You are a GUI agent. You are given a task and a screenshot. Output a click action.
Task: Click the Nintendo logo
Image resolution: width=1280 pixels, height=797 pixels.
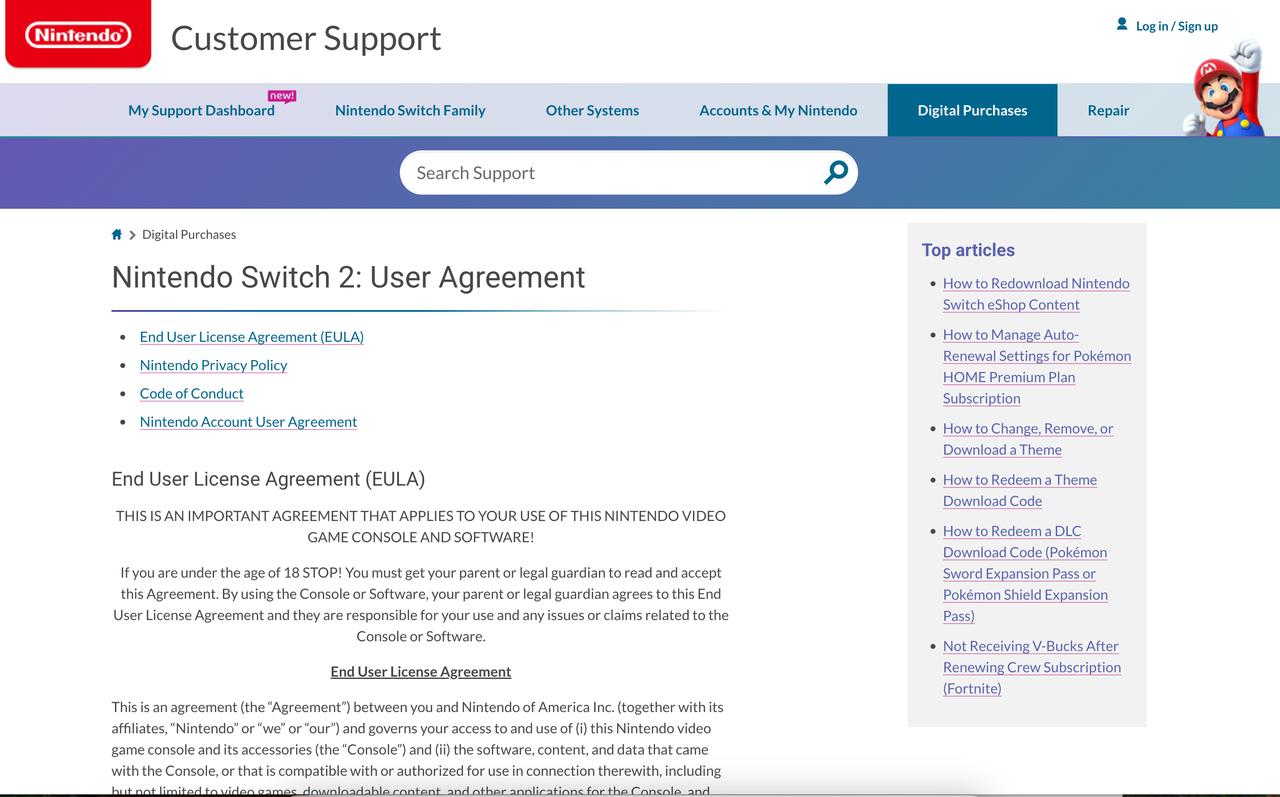[78, 35]
